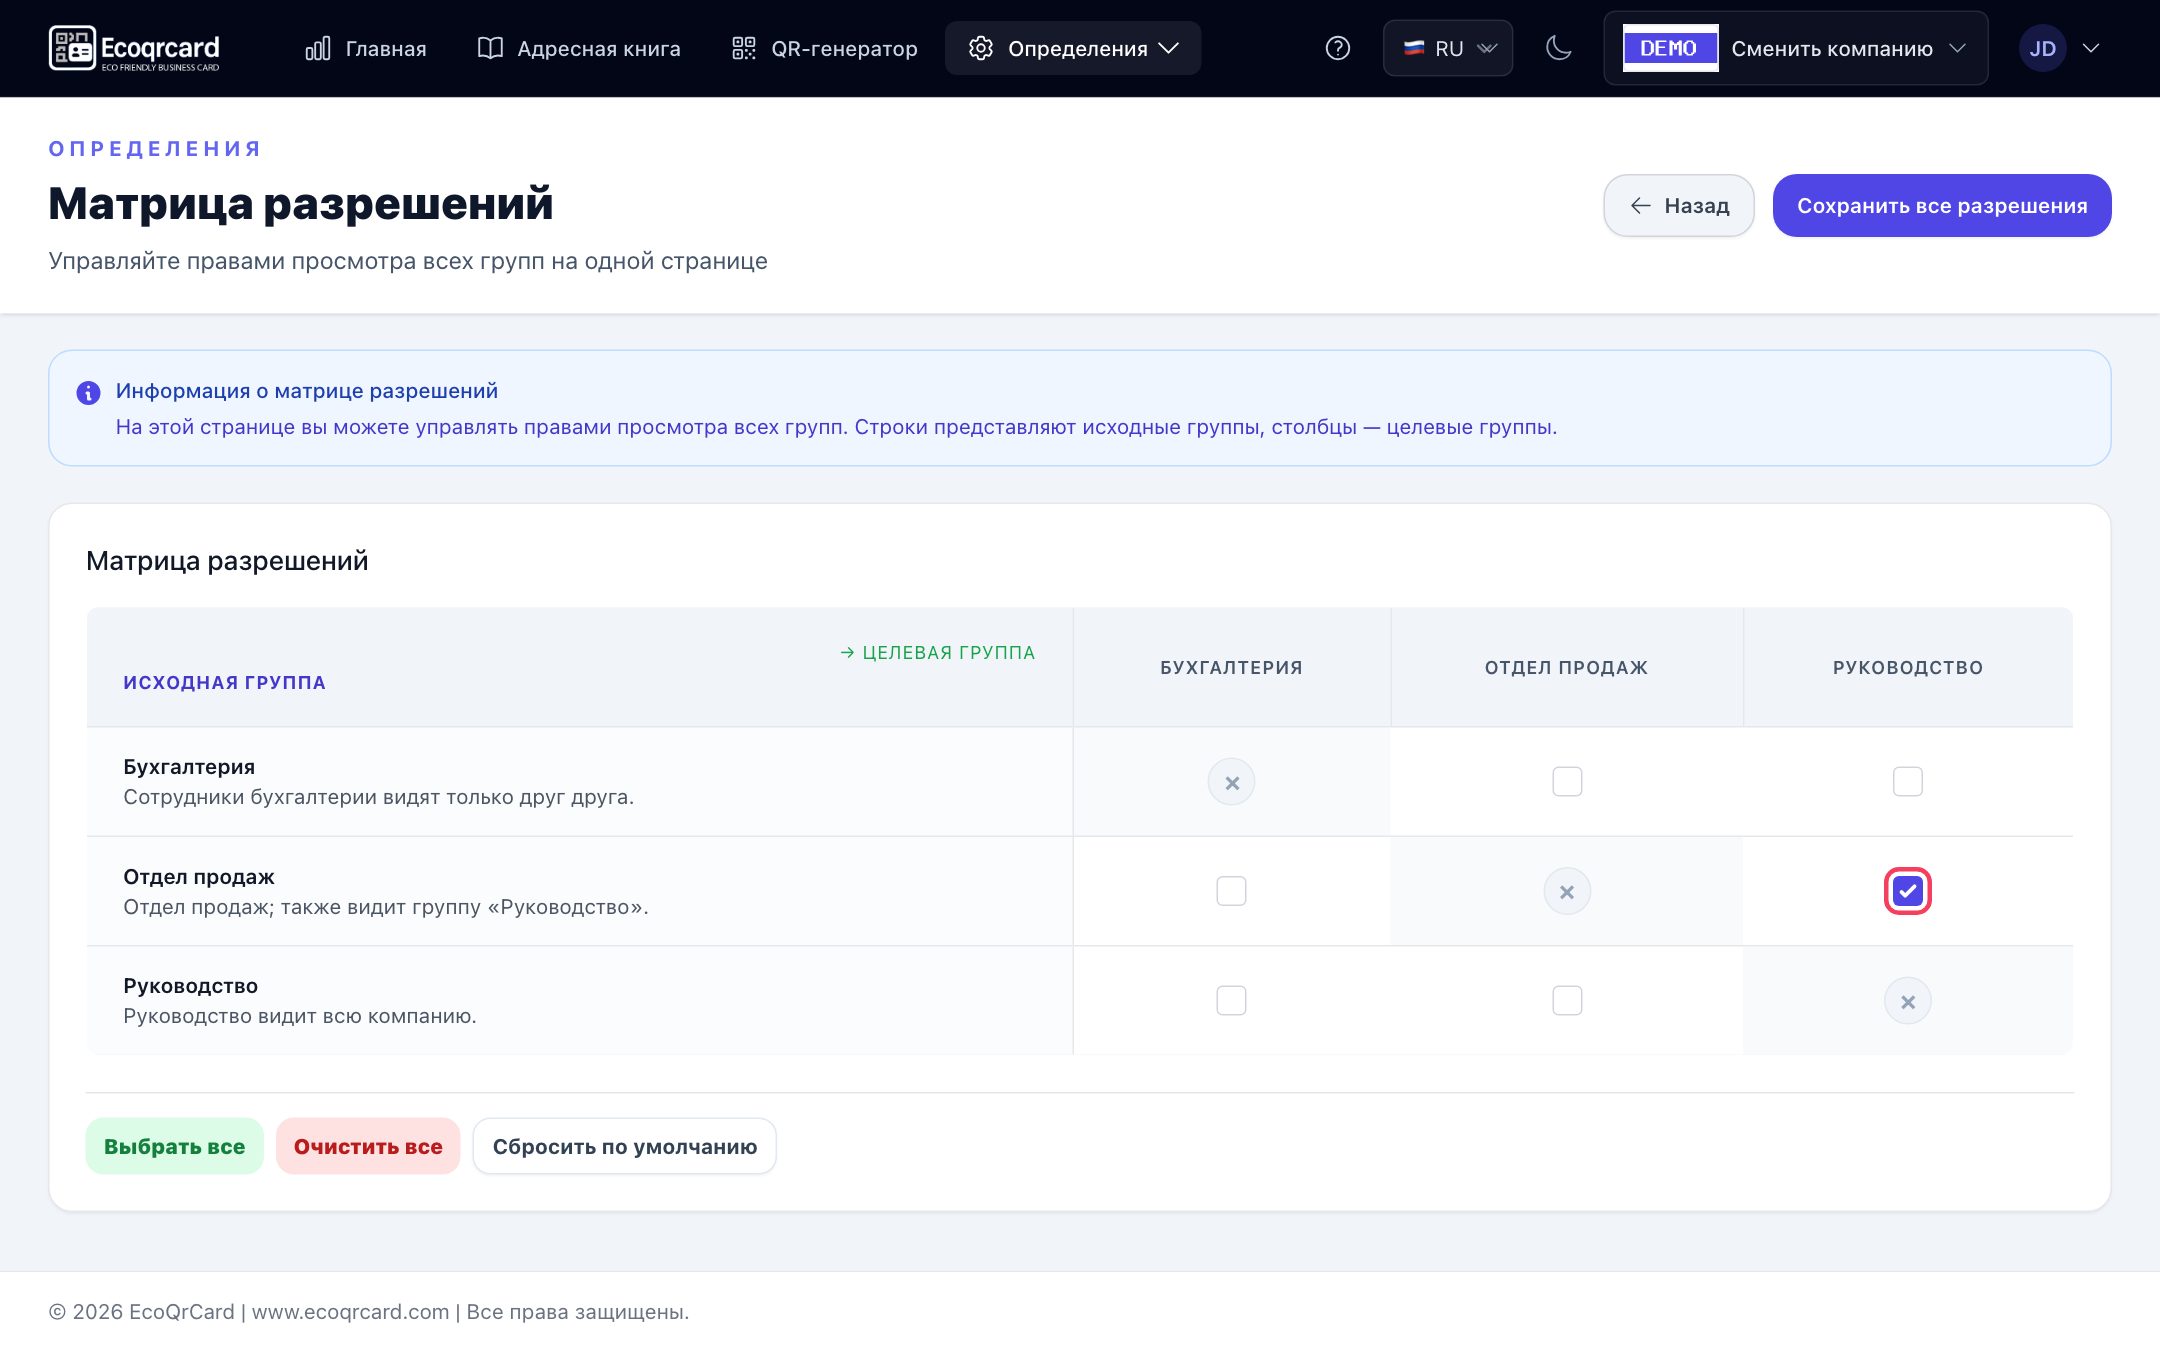2160x1350 pixels.
Task: Click the РУКОВОДСТВО column header
Action: [1907, 668]
